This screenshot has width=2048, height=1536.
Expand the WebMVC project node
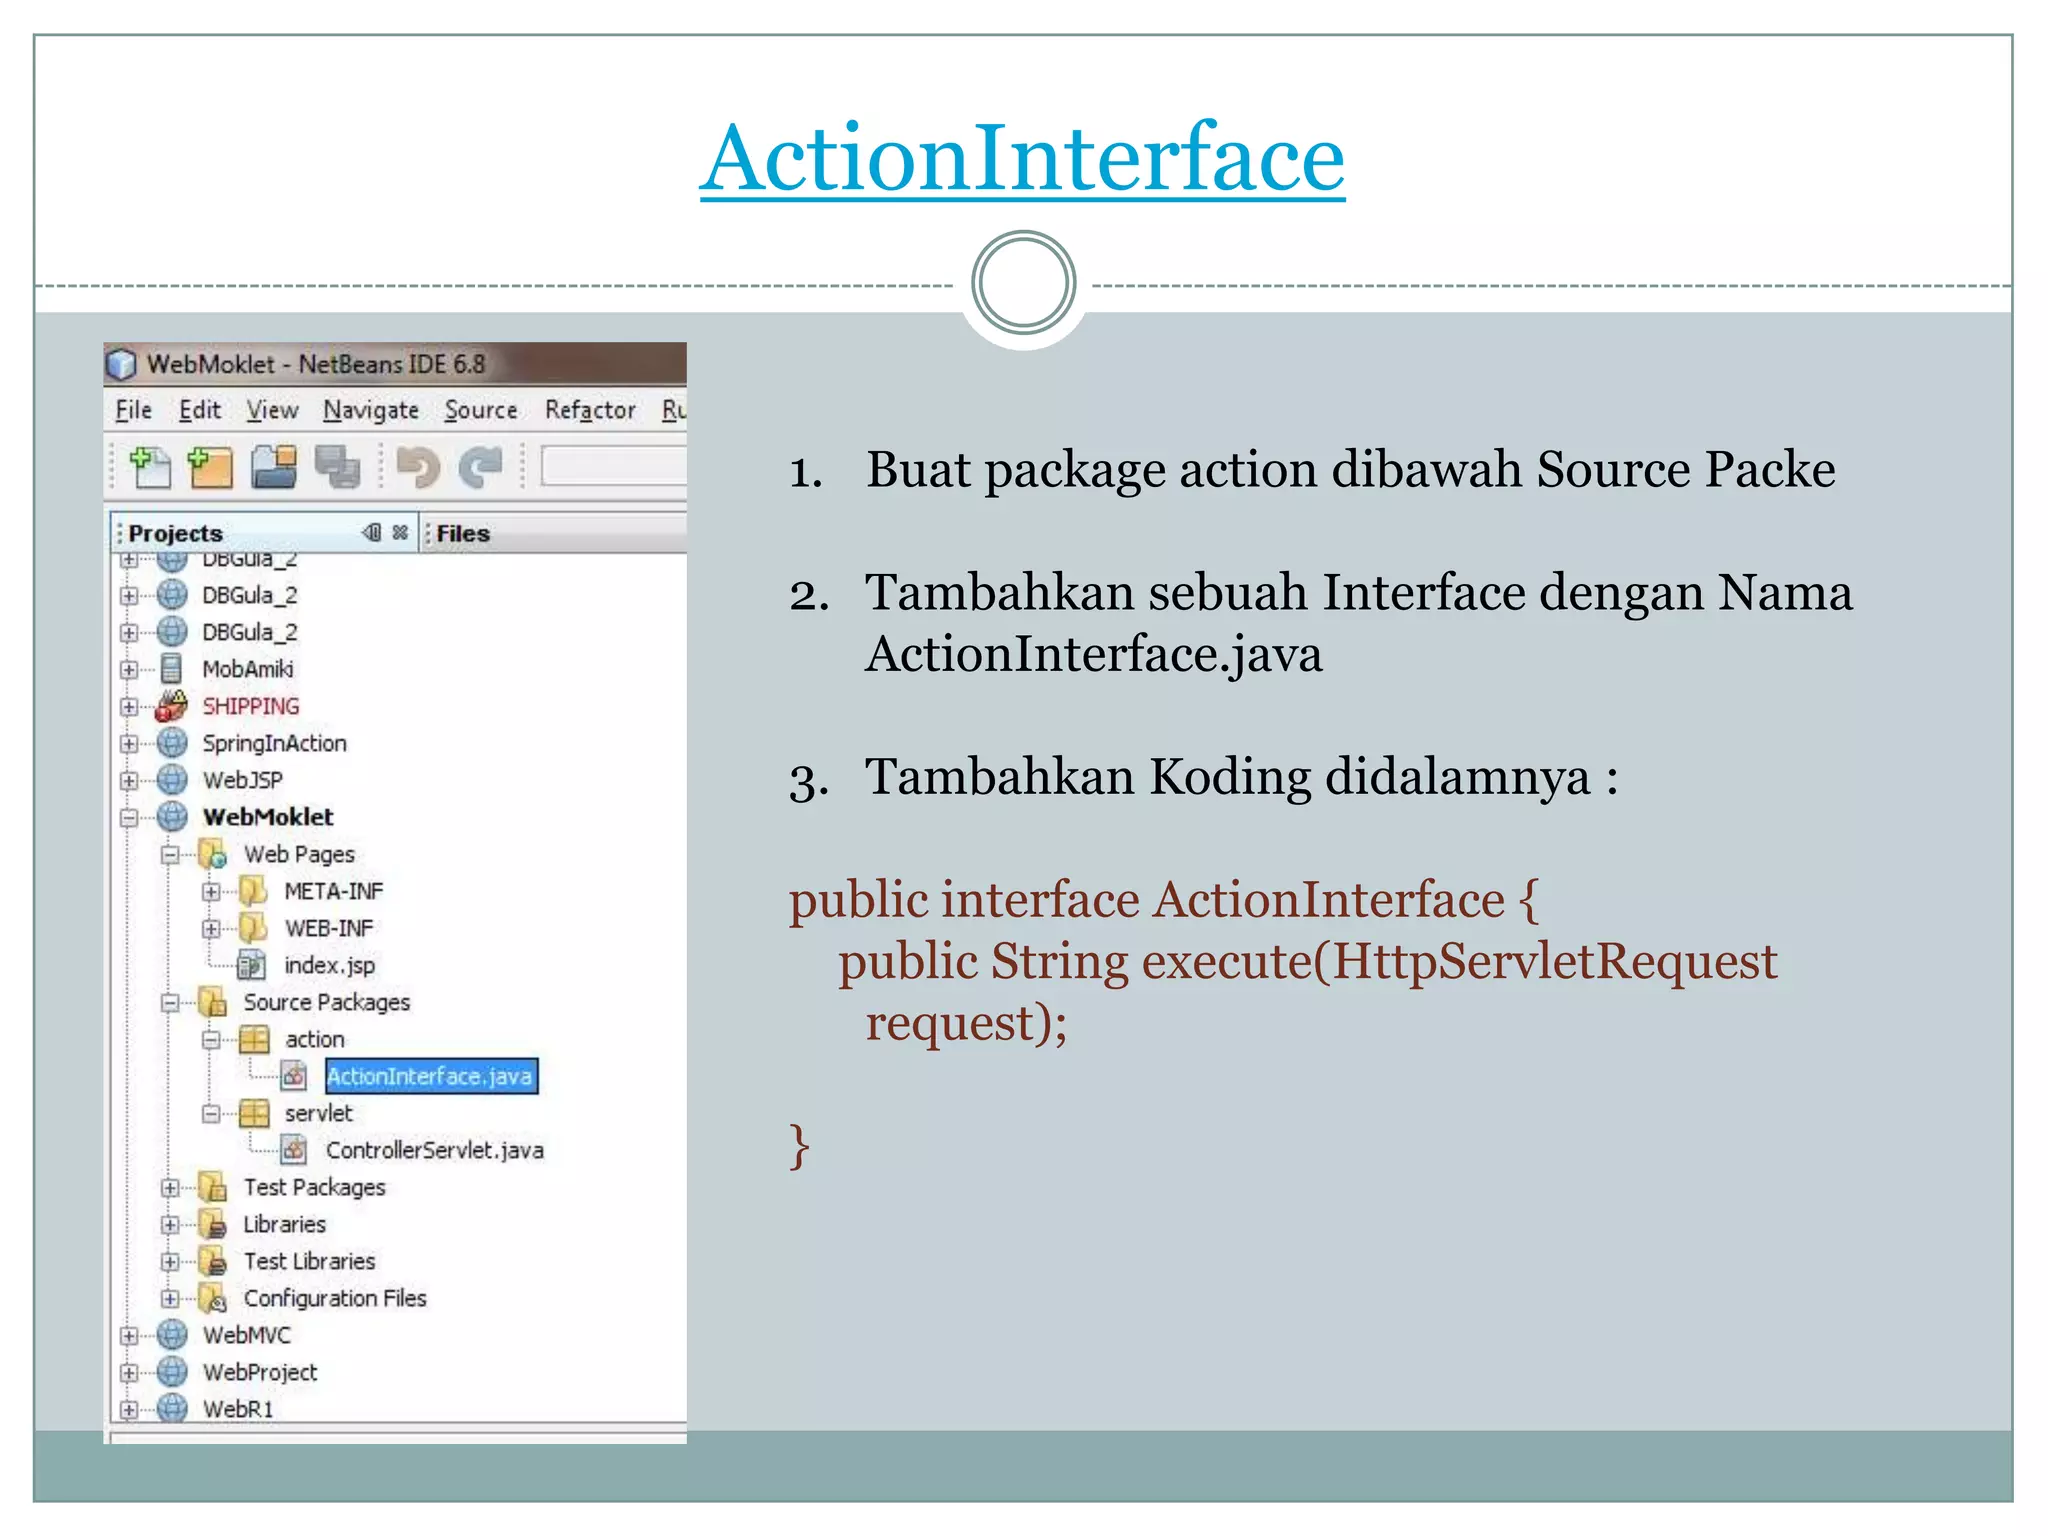pyautogui.click(x=129, y=1336)
